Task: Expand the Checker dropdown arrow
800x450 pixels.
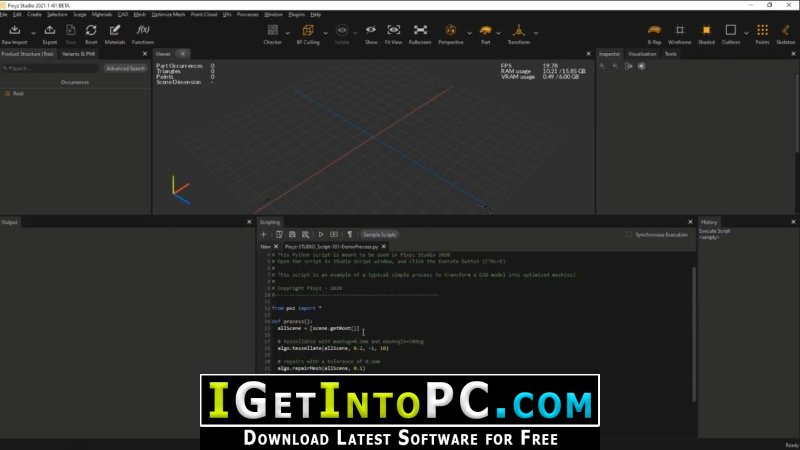Action: (x=287, y=33)
